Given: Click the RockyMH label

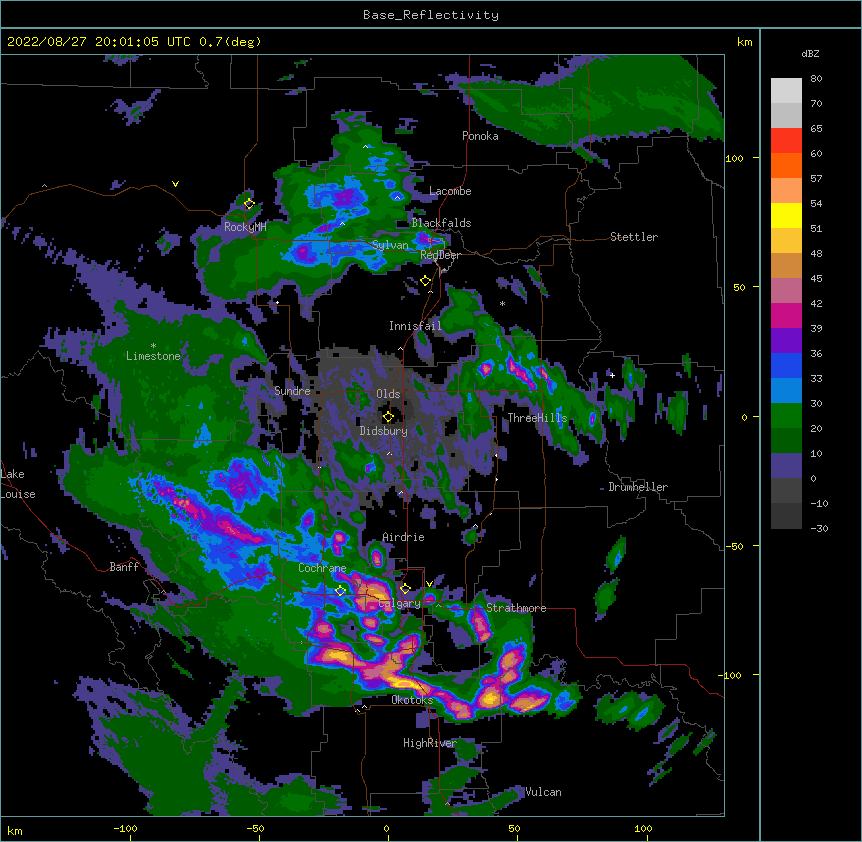Looking at the screenshot, I should point(245,227).
